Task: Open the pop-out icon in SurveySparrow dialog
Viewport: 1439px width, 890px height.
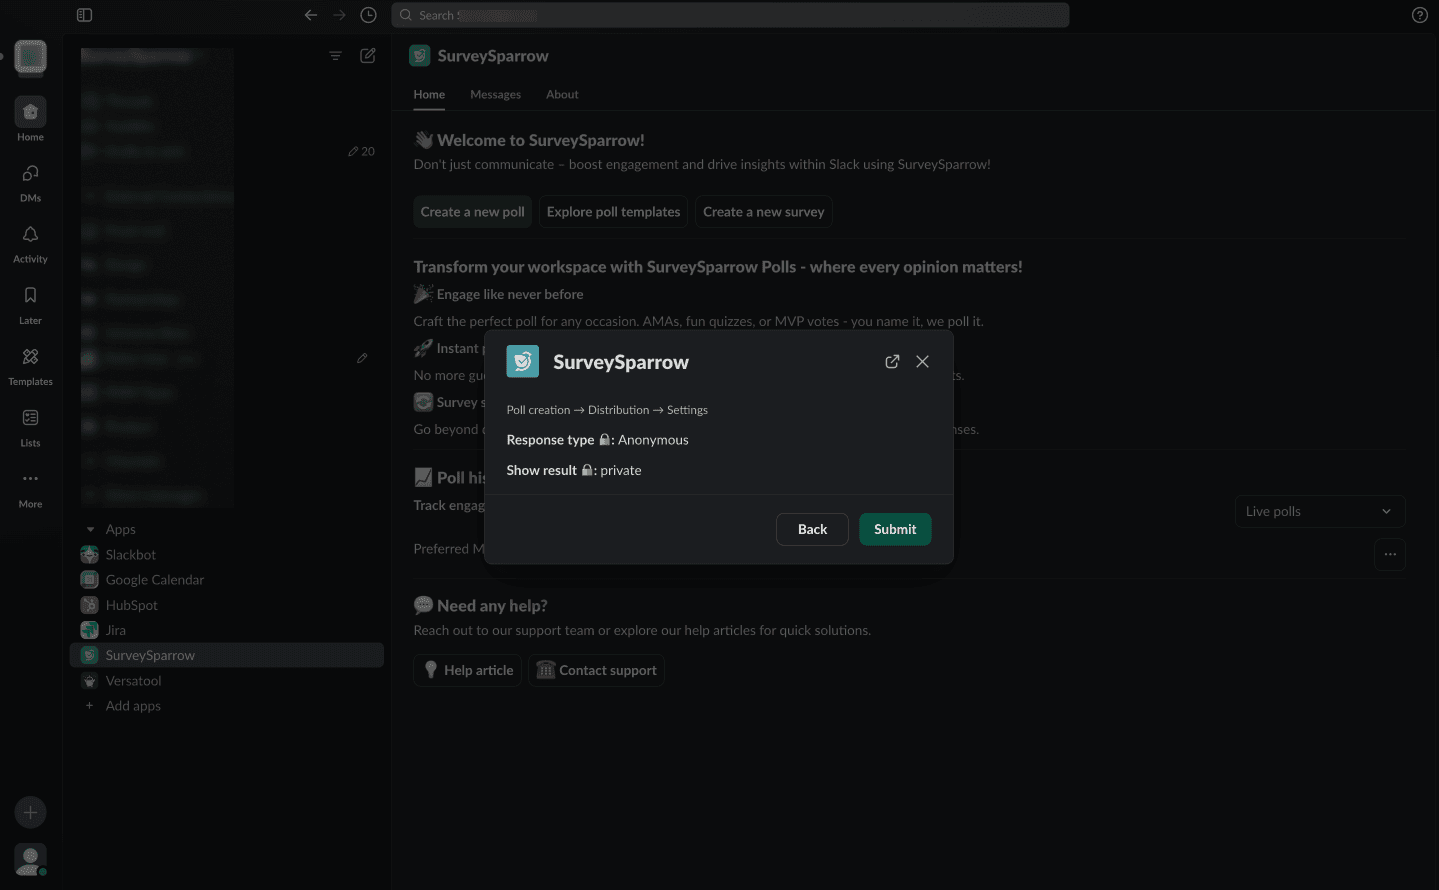Action: 892,362
